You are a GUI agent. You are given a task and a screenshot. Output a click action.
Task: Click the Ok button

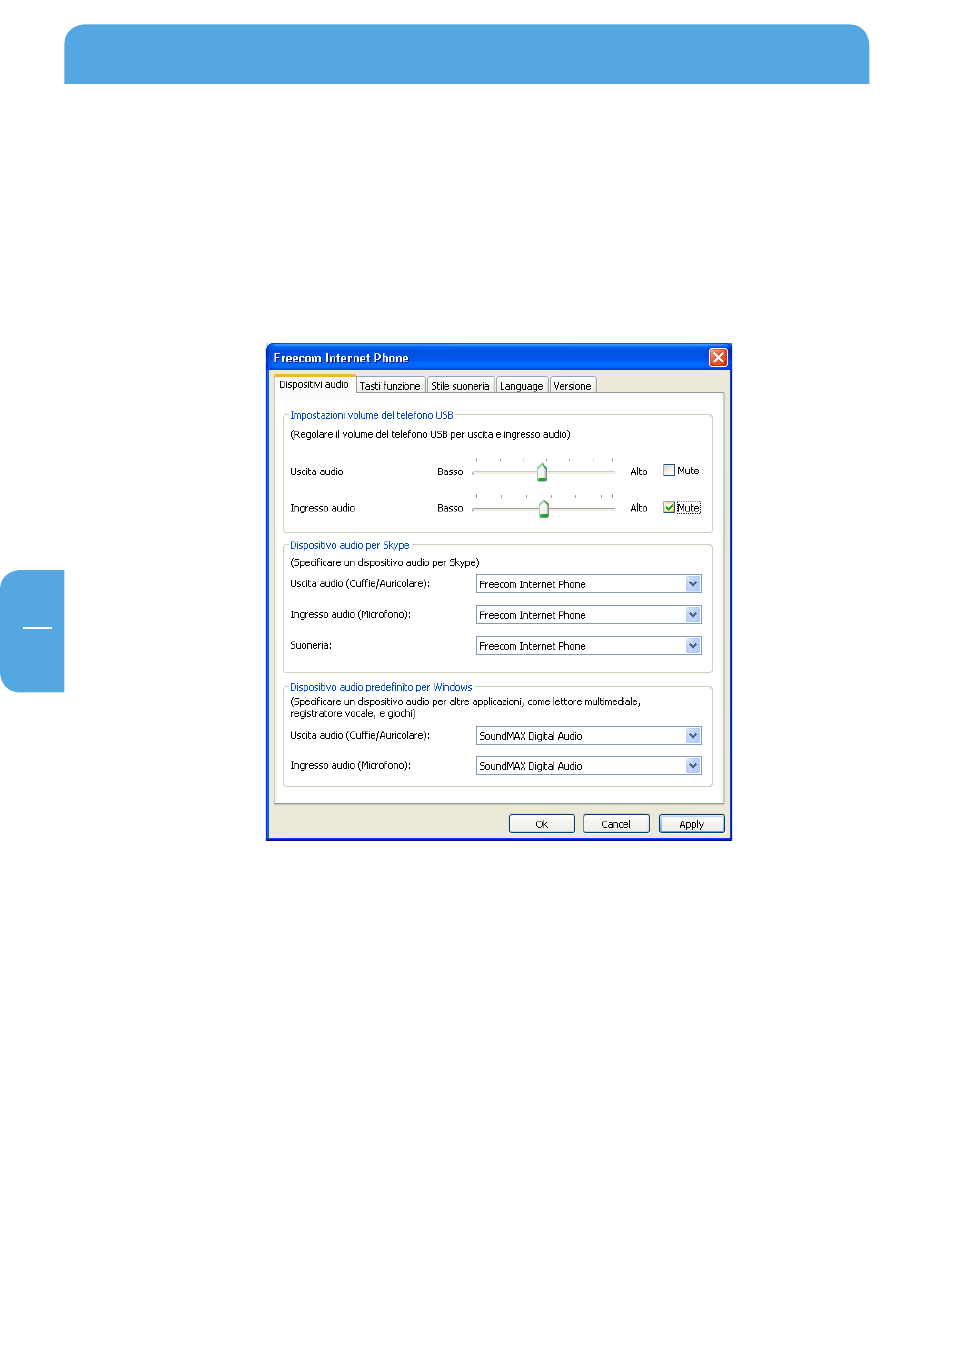[x=542, y=824]
